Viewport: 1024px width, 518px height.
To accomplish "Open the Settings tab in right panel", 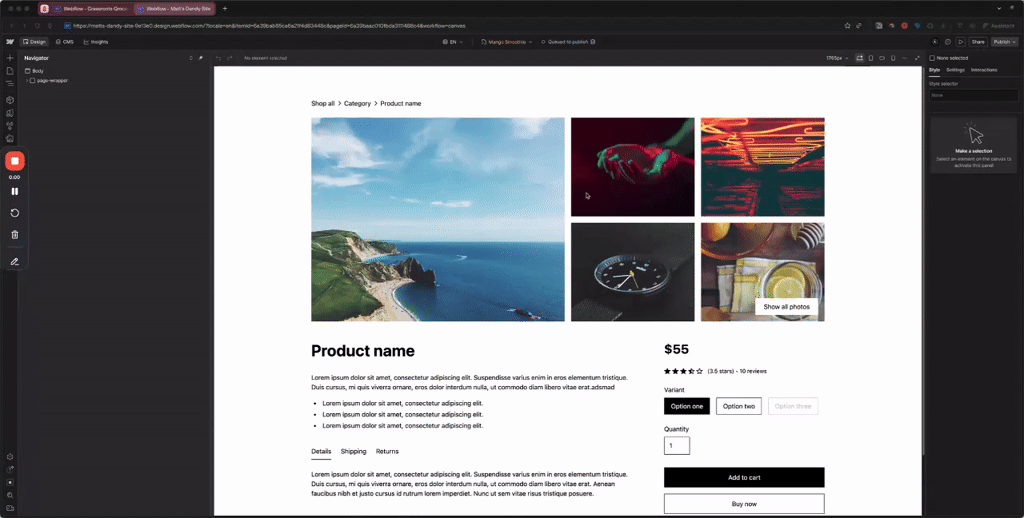I will click(x=955, y=70).
